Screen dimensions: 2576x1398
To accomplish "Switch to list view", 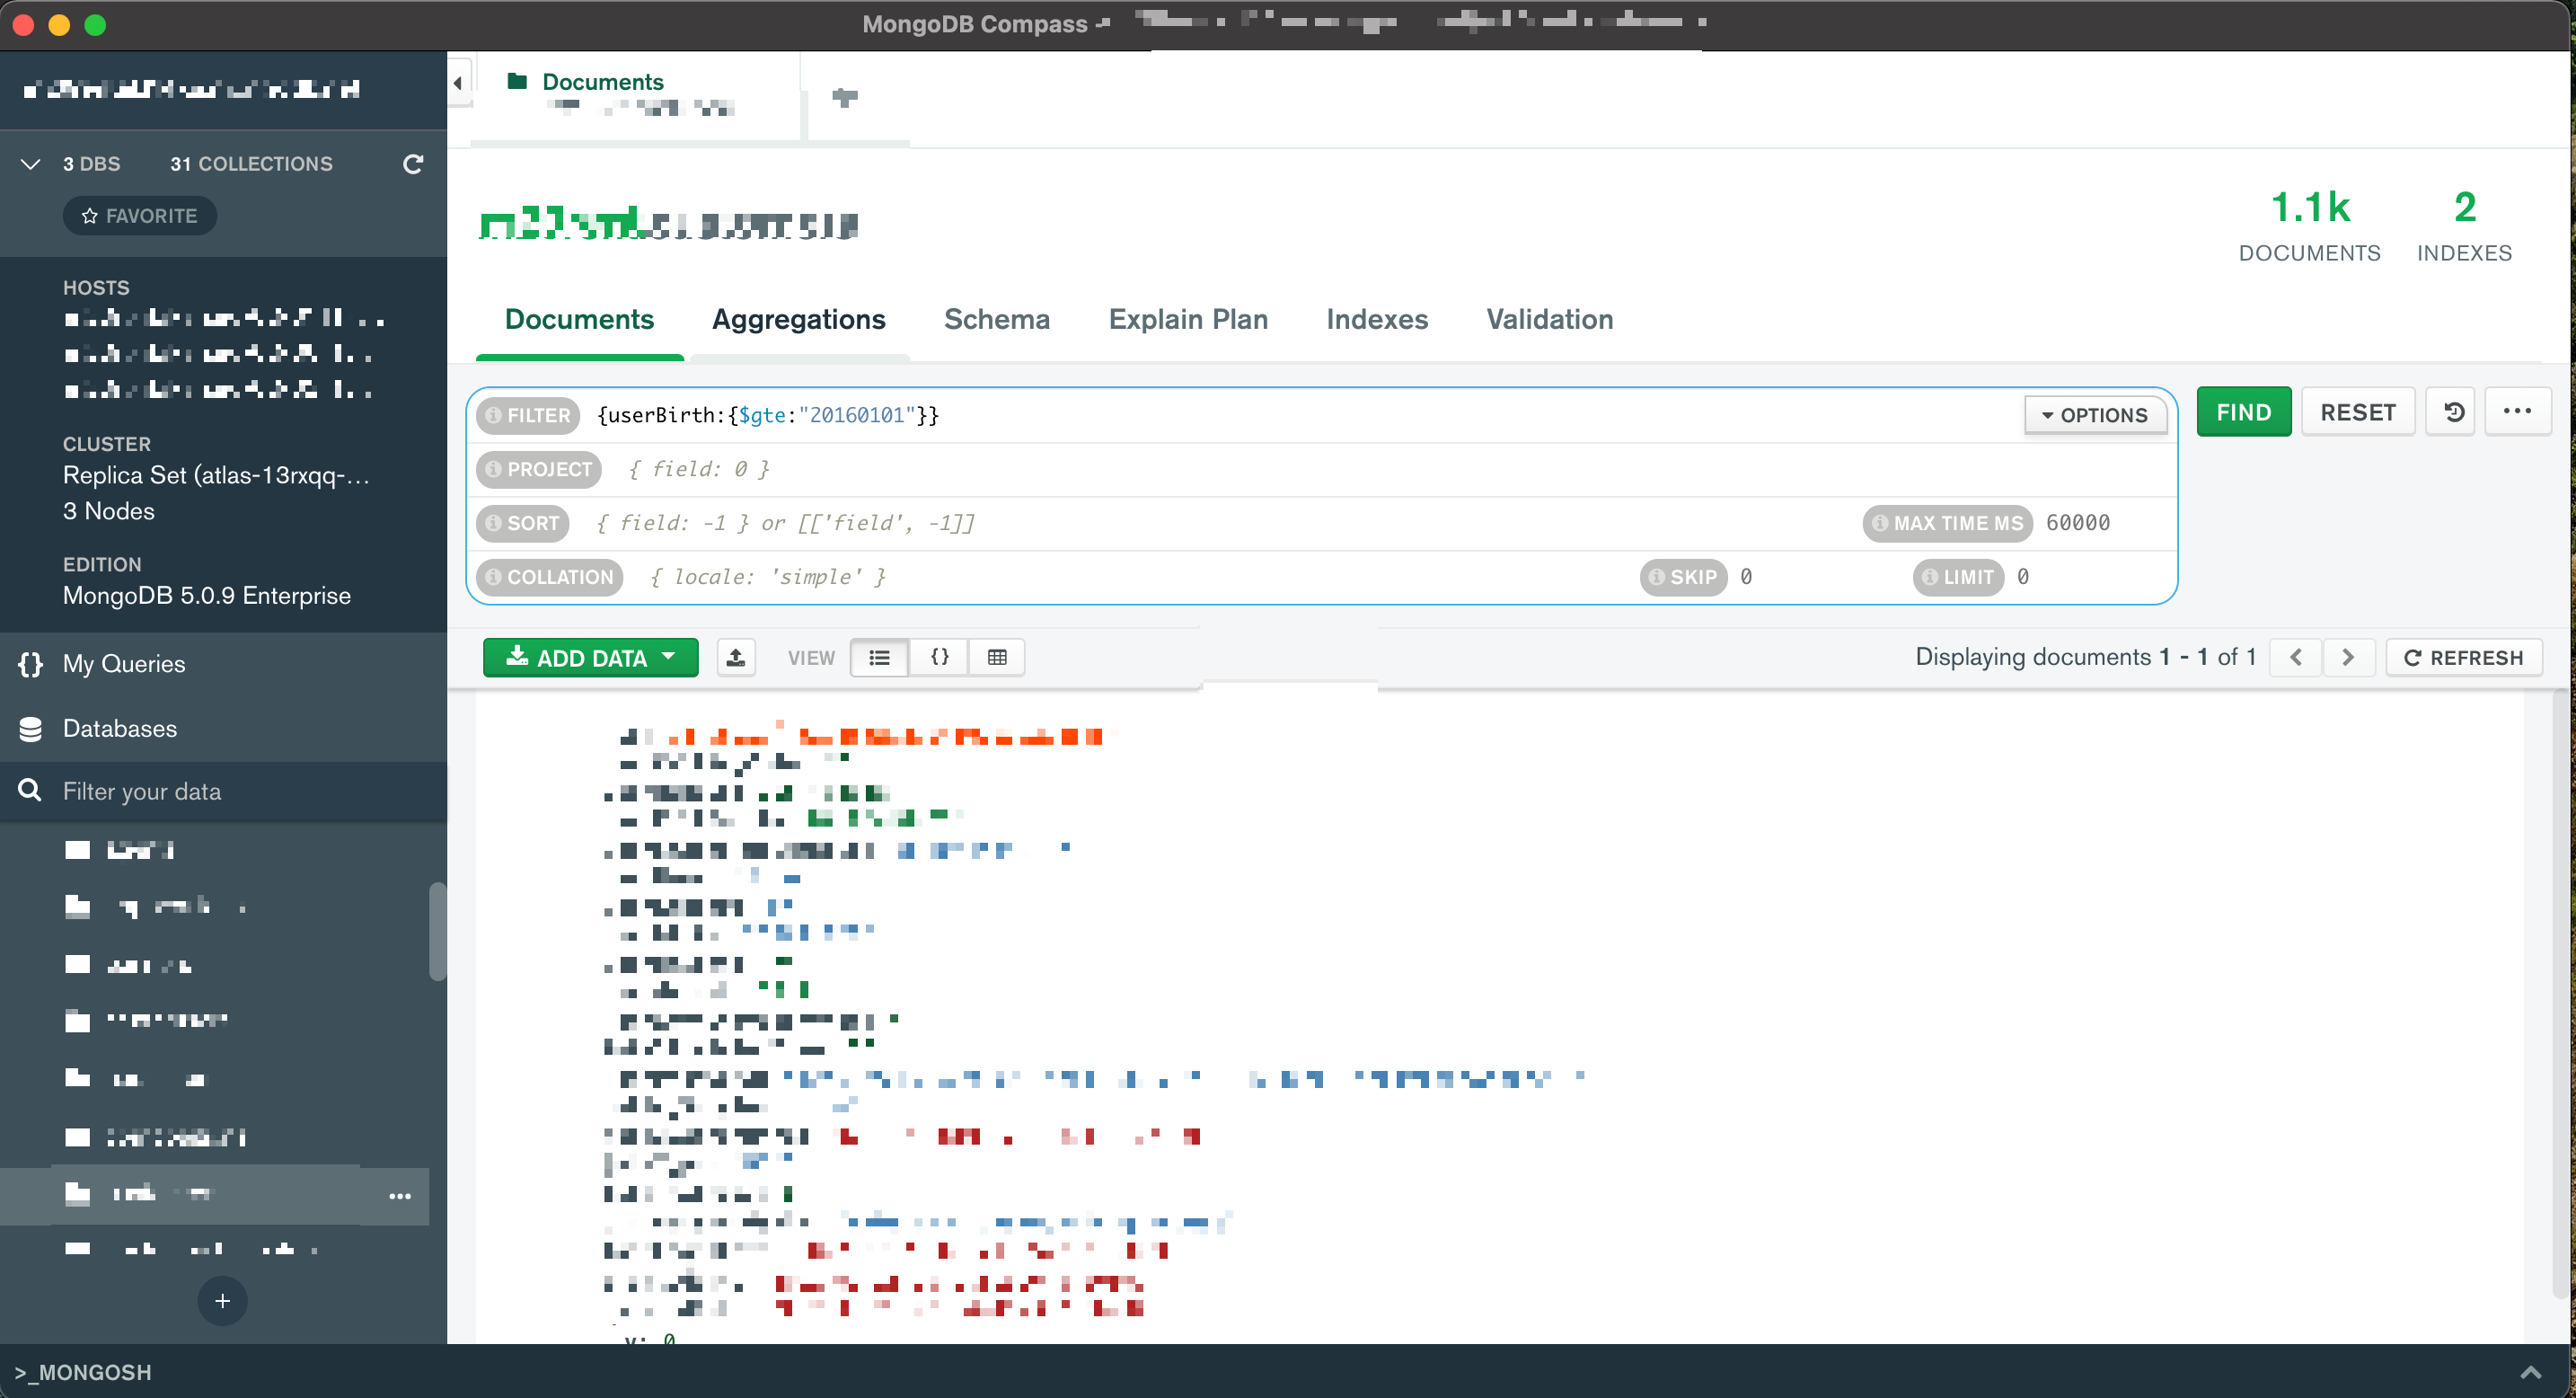I will click(880, 658).
